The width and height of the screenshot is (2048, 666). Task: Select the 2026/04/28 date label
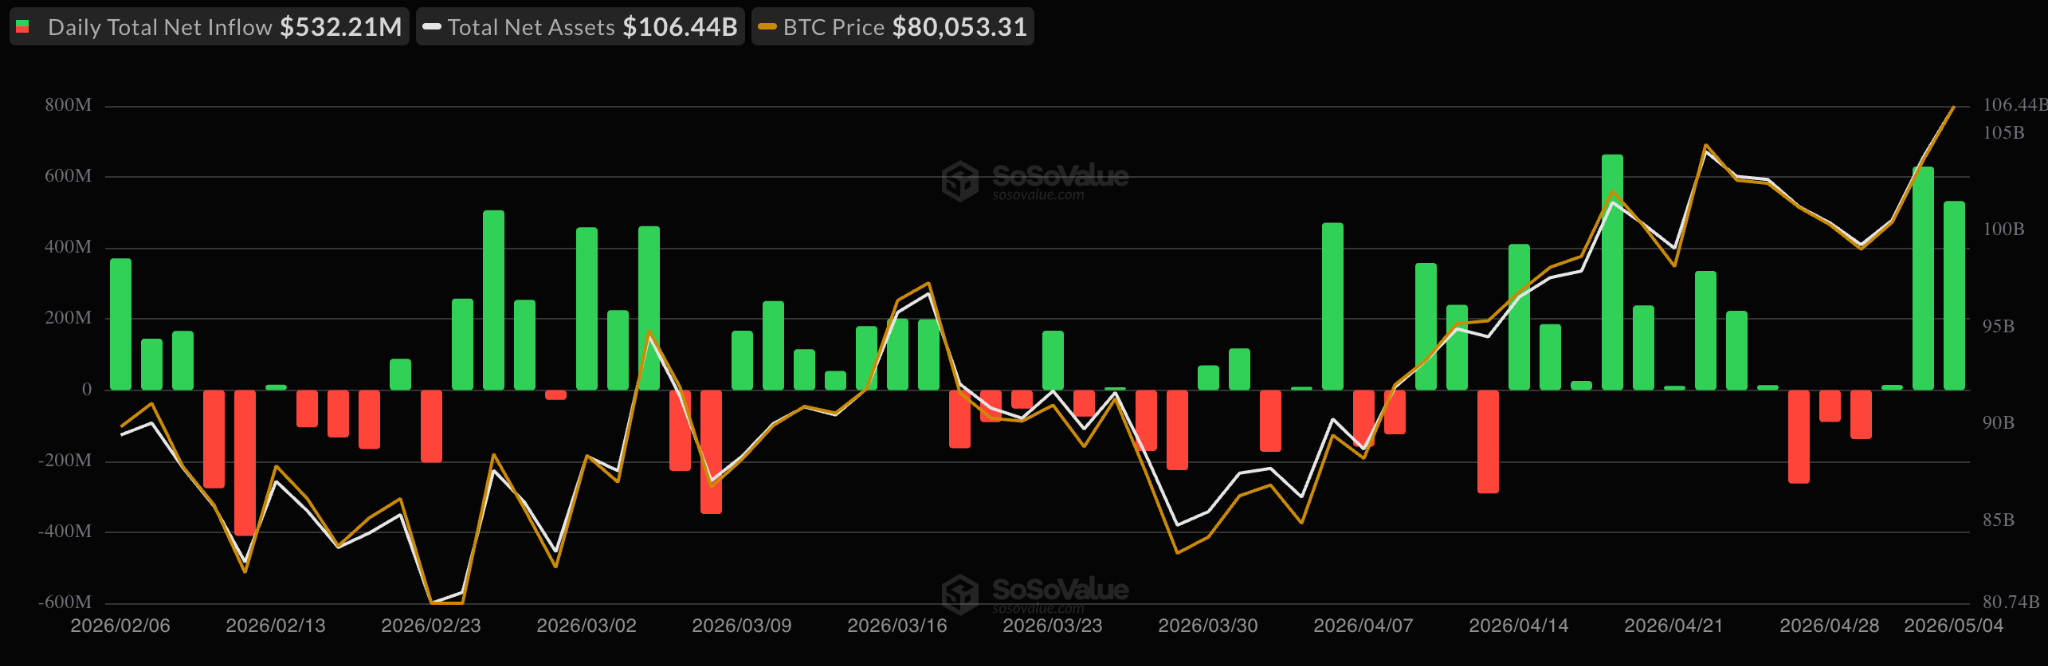[x=1830, y=626]
